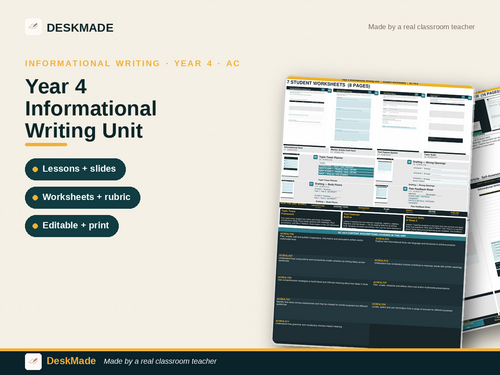Screen dimensions: 500x375
Task: Click the footer DeskMade pencil logo icon
Action: click(x=33, y=362)
